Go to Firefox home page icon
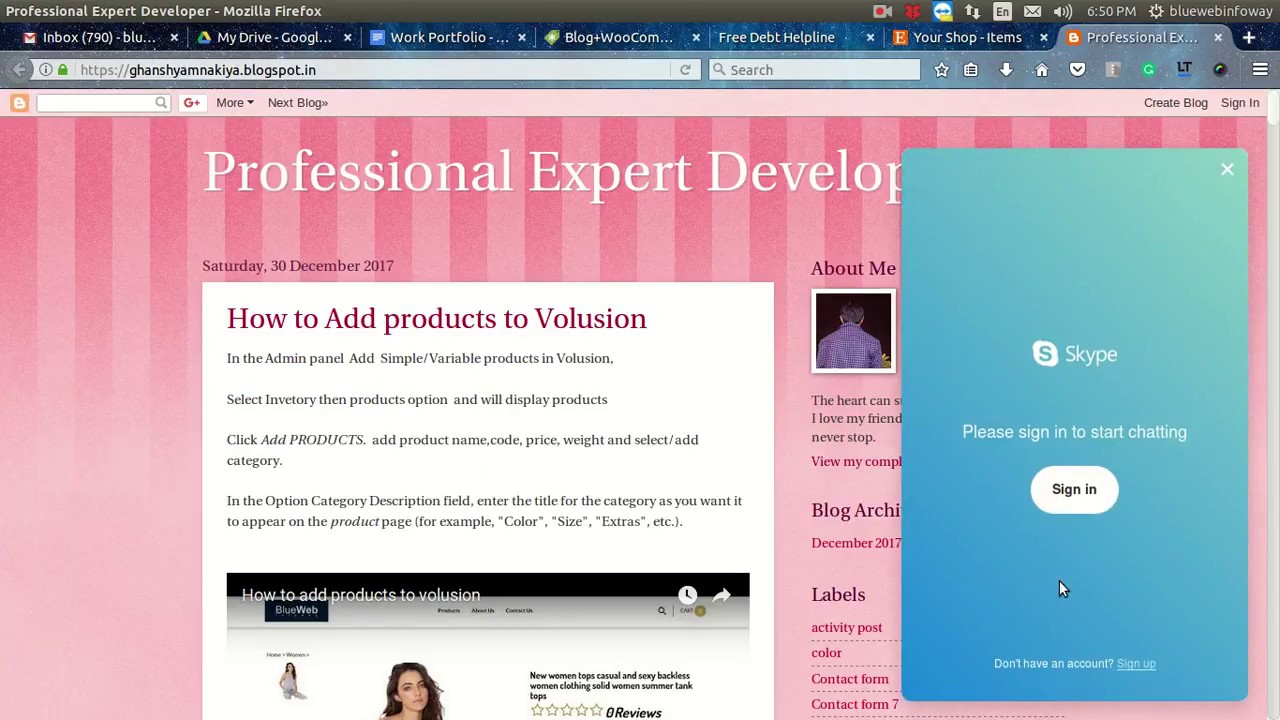This screenshot has width=1280, height=720. click(1041, 70)
